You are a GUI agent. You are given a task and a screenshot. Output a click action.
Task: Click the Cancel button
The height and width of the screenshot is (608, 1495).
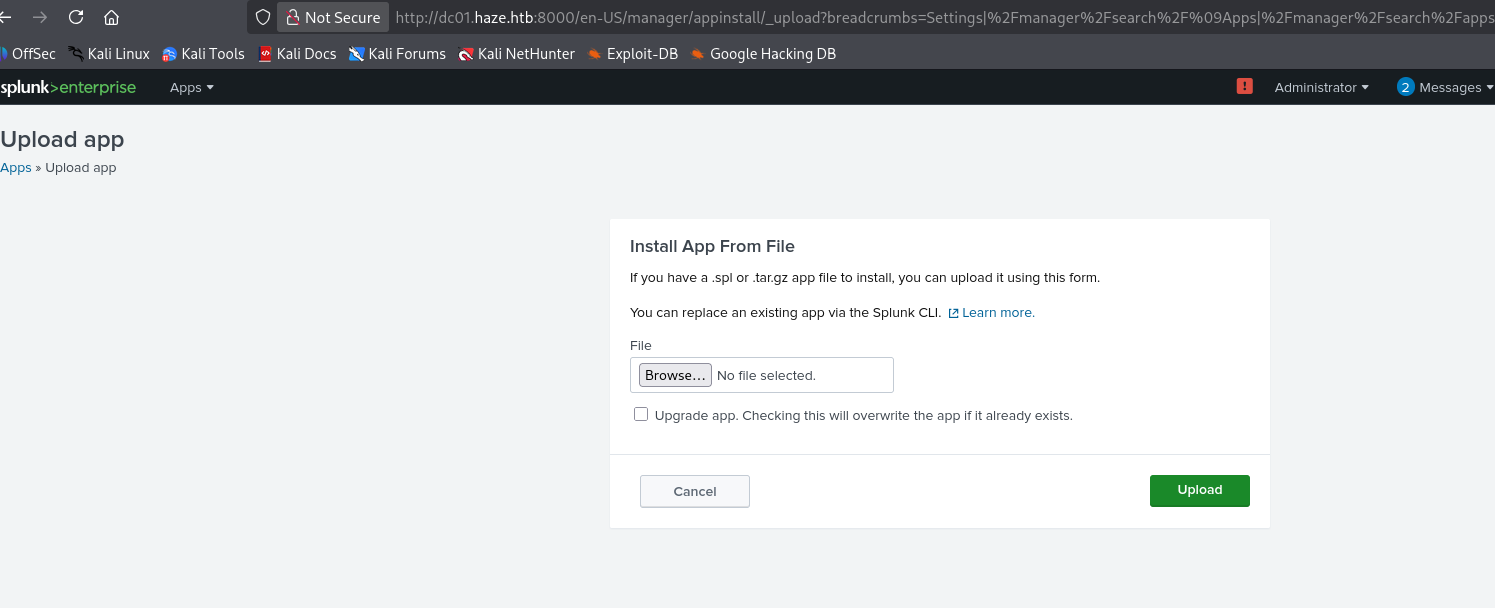coord(695,491)
